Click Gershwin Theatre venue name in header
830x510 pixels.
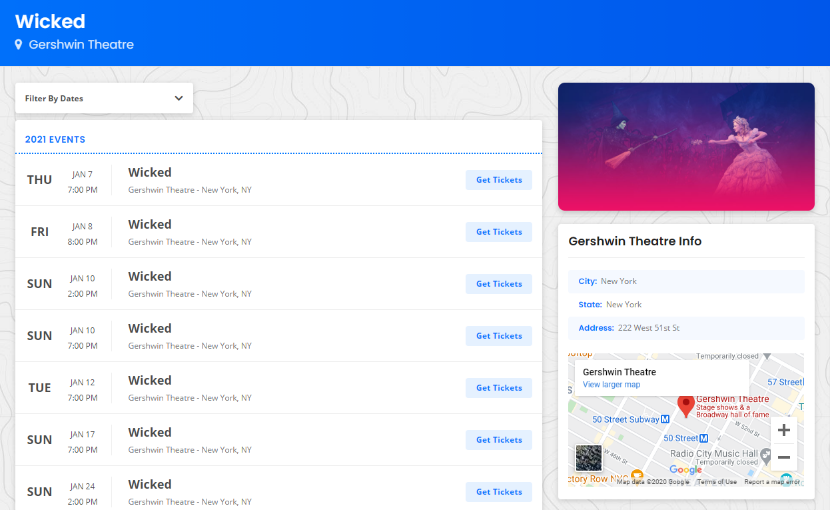(x=81, y=44)
